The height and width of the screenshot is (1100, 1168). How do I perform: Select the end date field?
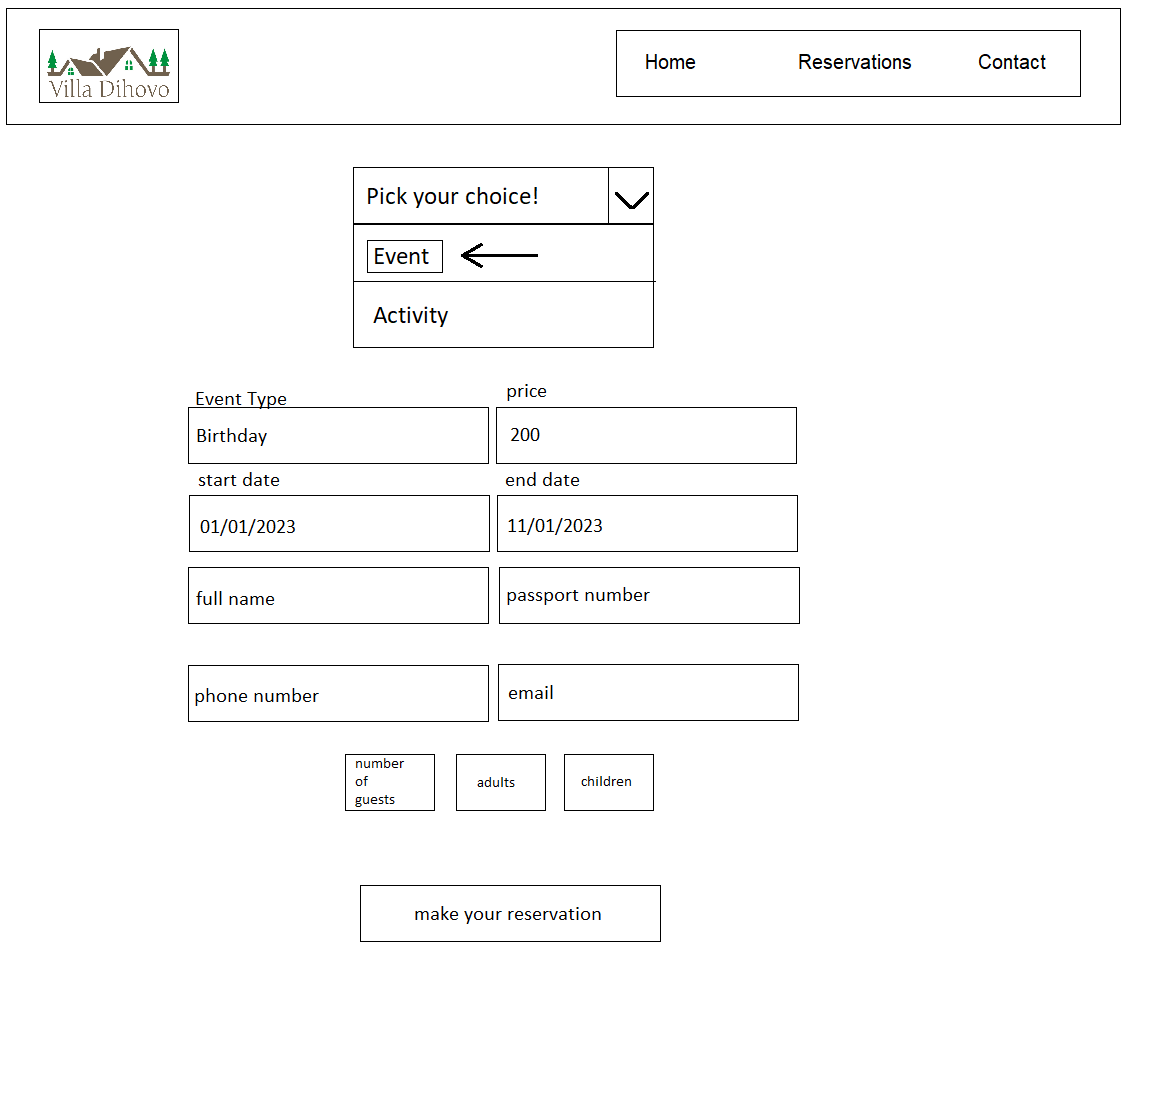[647, 524]
